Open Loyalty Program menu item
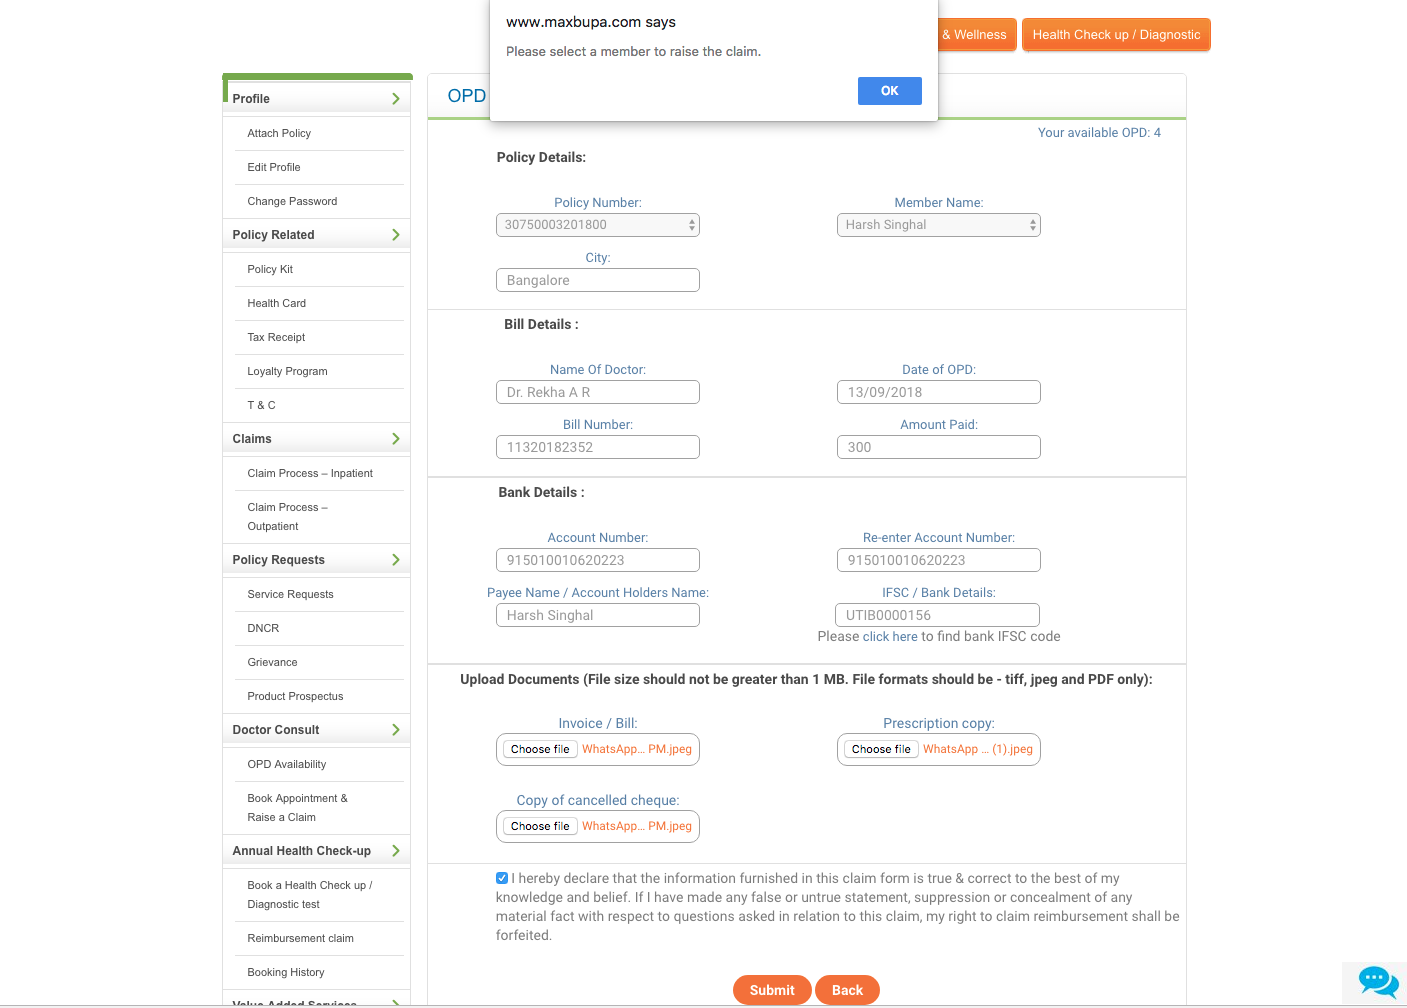 (x=287, y=371)
